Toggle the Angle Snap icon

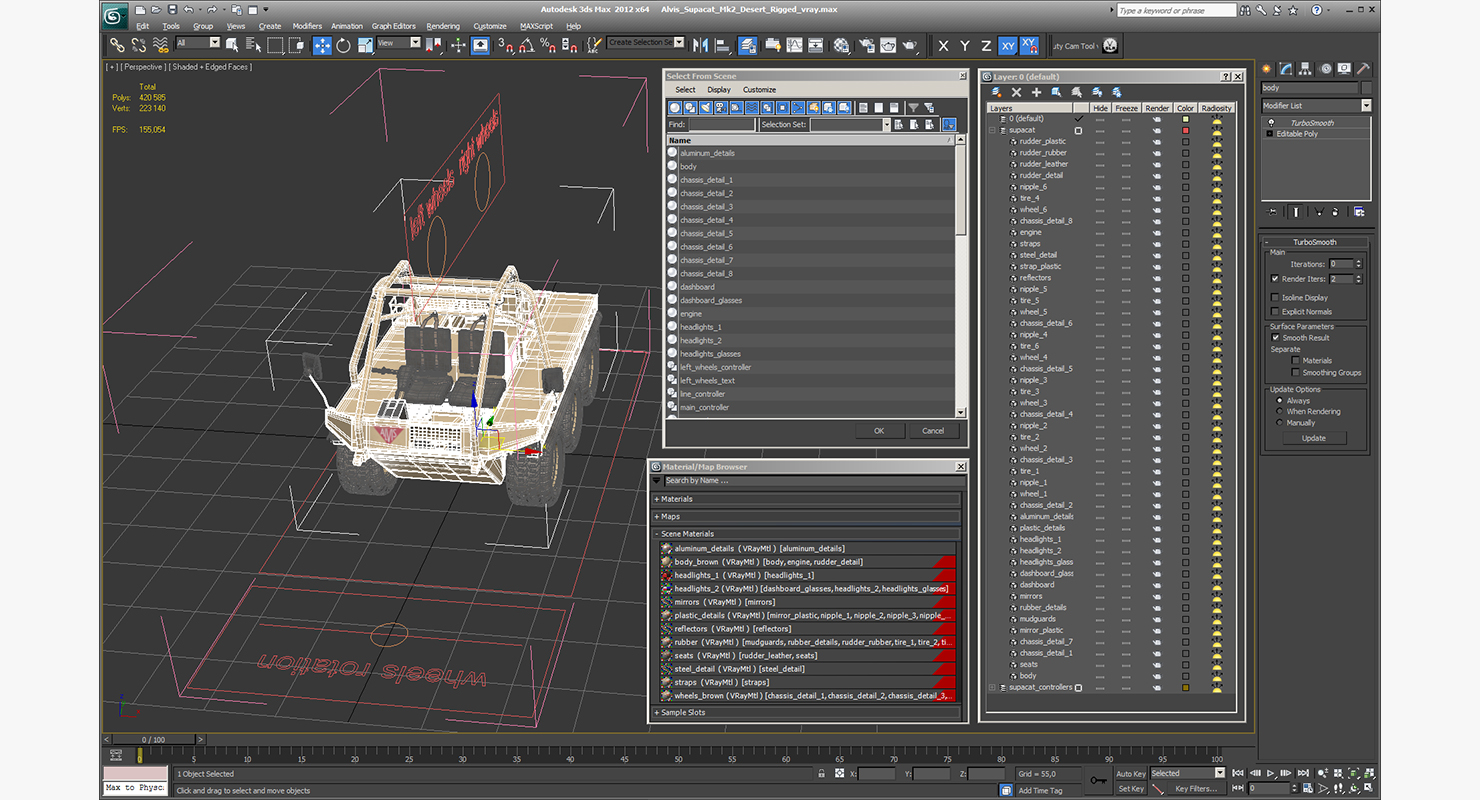click(527, 45)
